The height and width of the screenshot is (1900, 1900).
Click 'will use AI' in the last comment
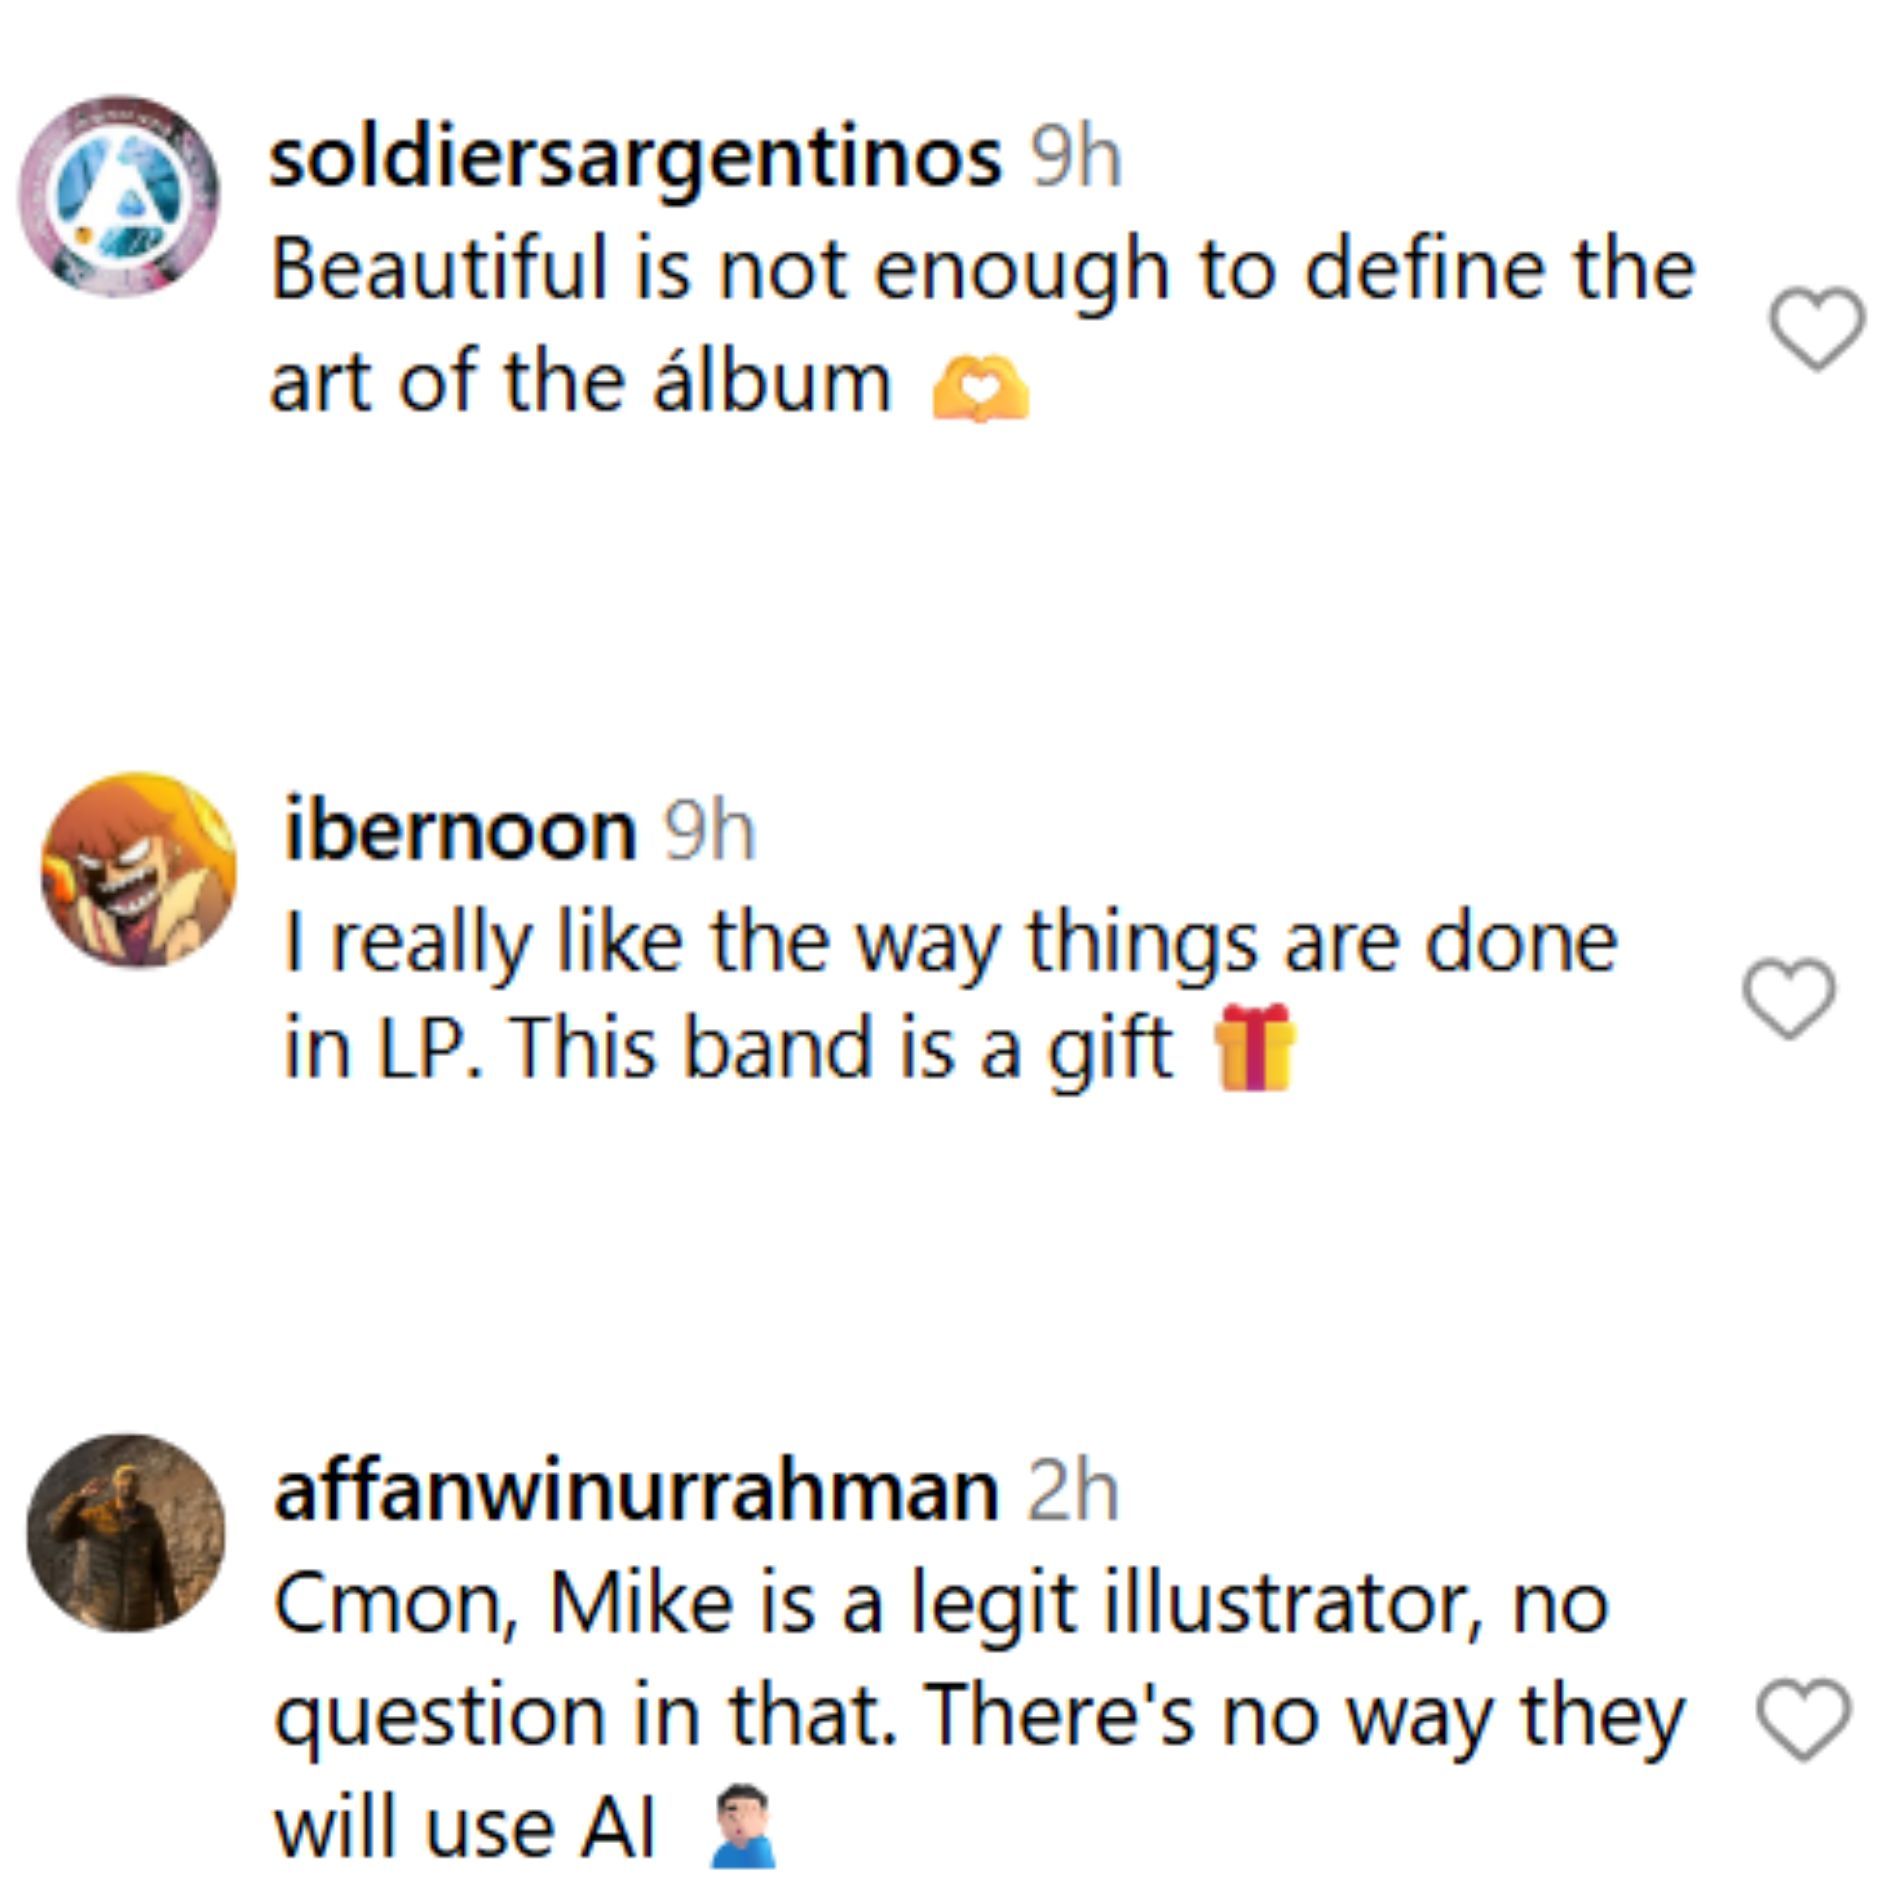[x=464, y=1828]
